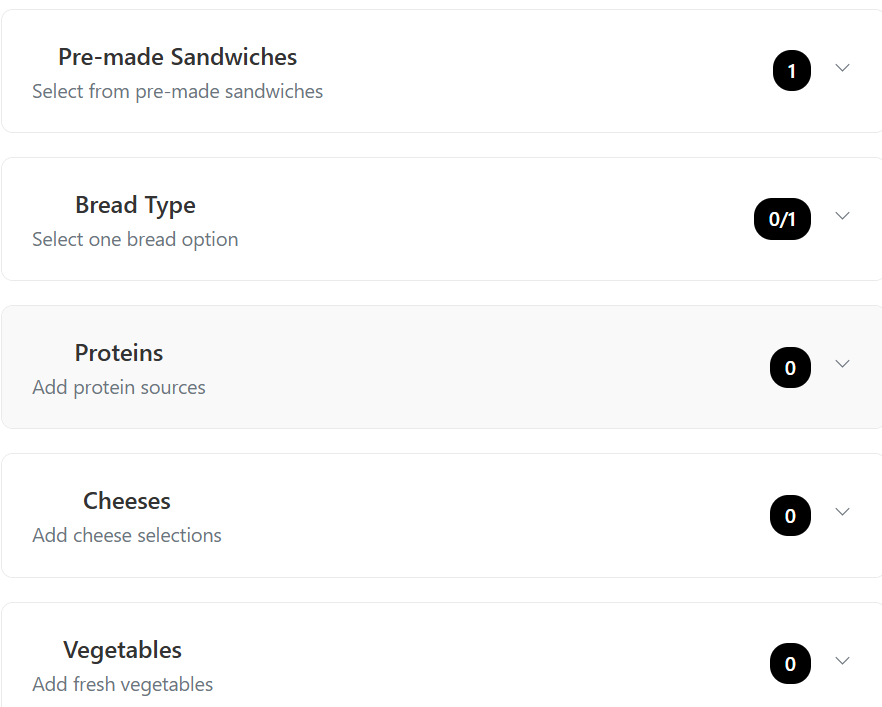The image size is (882, 707).
Task: Open the Pre-made Sandwiches section title
Action: (x=178, y=57)
